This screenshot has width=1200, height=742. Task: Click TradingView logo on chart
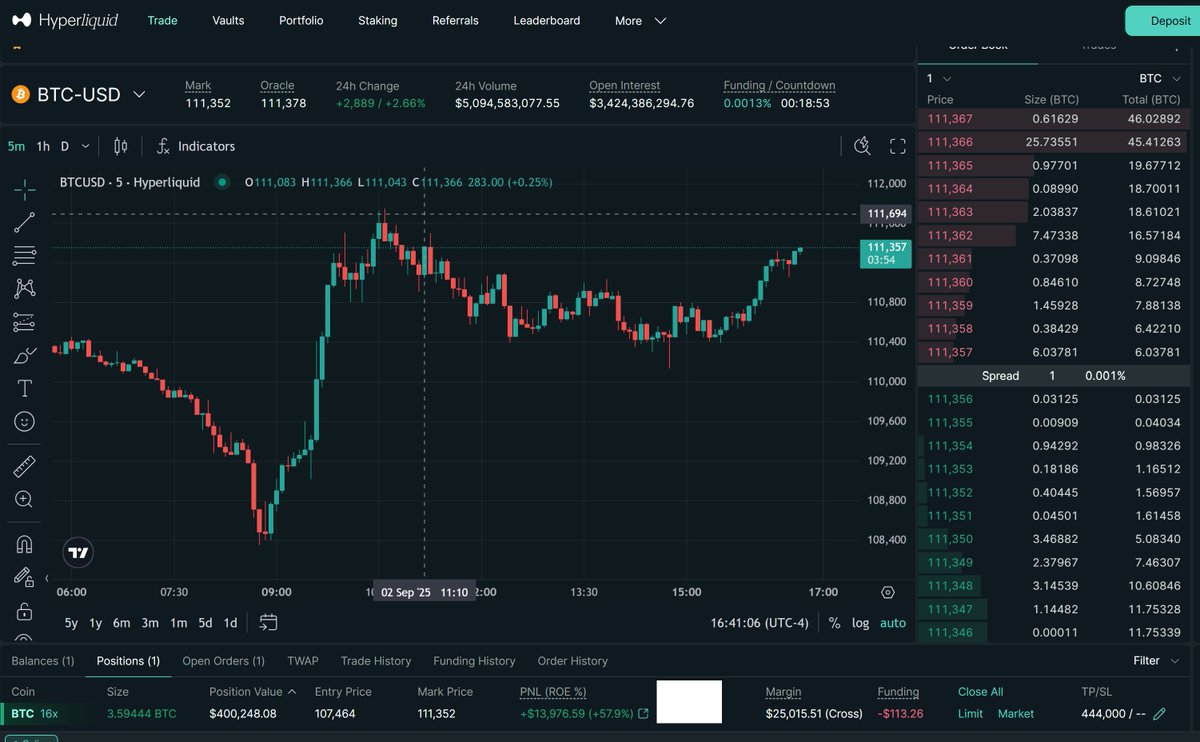[78, 552]
